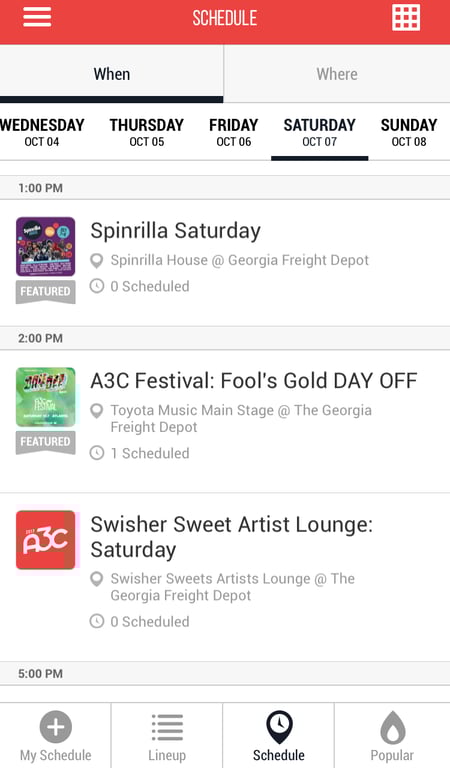The image size is (450, 768).
Task: Tap Spinrilla Saturday poster thumbnail
Action: pyautogui.click(x=46, y=246)
